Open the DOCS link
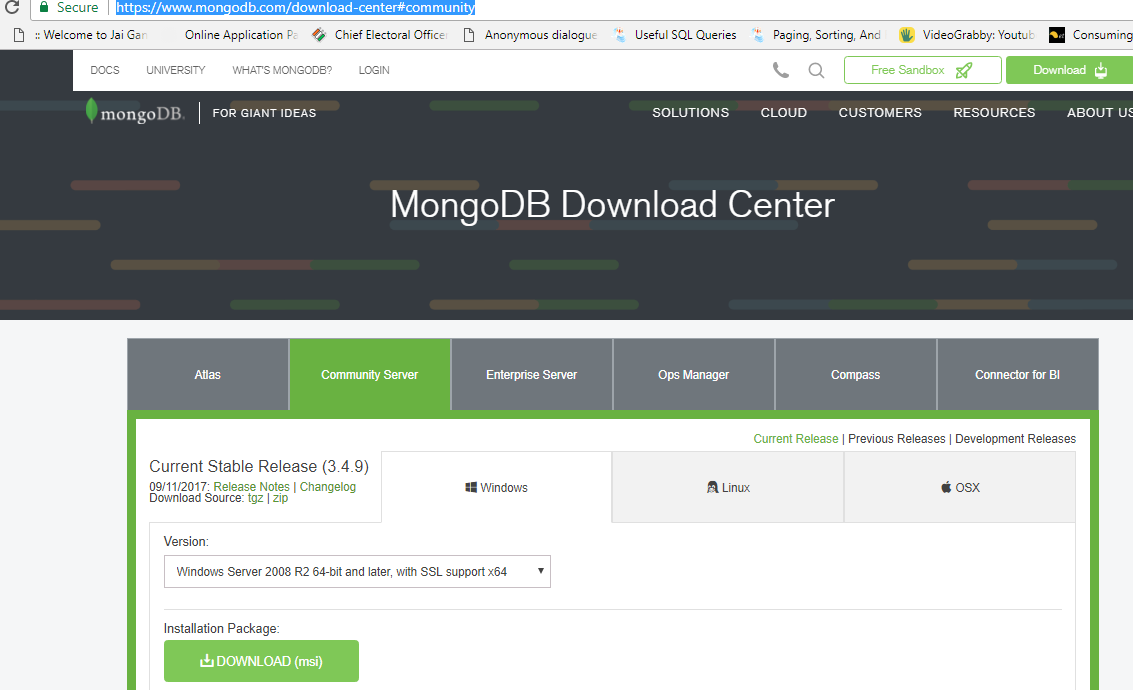This screenshot has height=690, width=1133. [x=105, y=70]
